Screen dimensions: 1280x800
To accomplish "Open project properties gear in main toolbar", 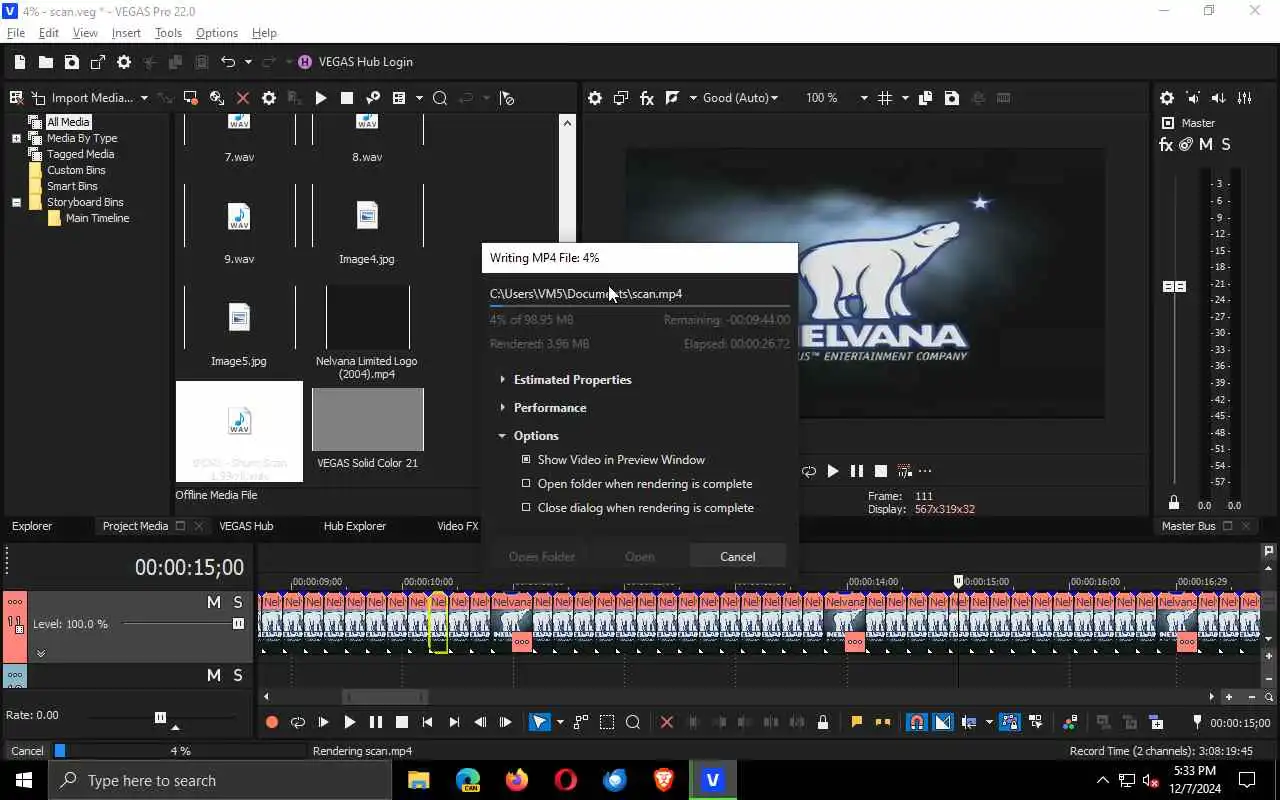I will pos(124,62).
